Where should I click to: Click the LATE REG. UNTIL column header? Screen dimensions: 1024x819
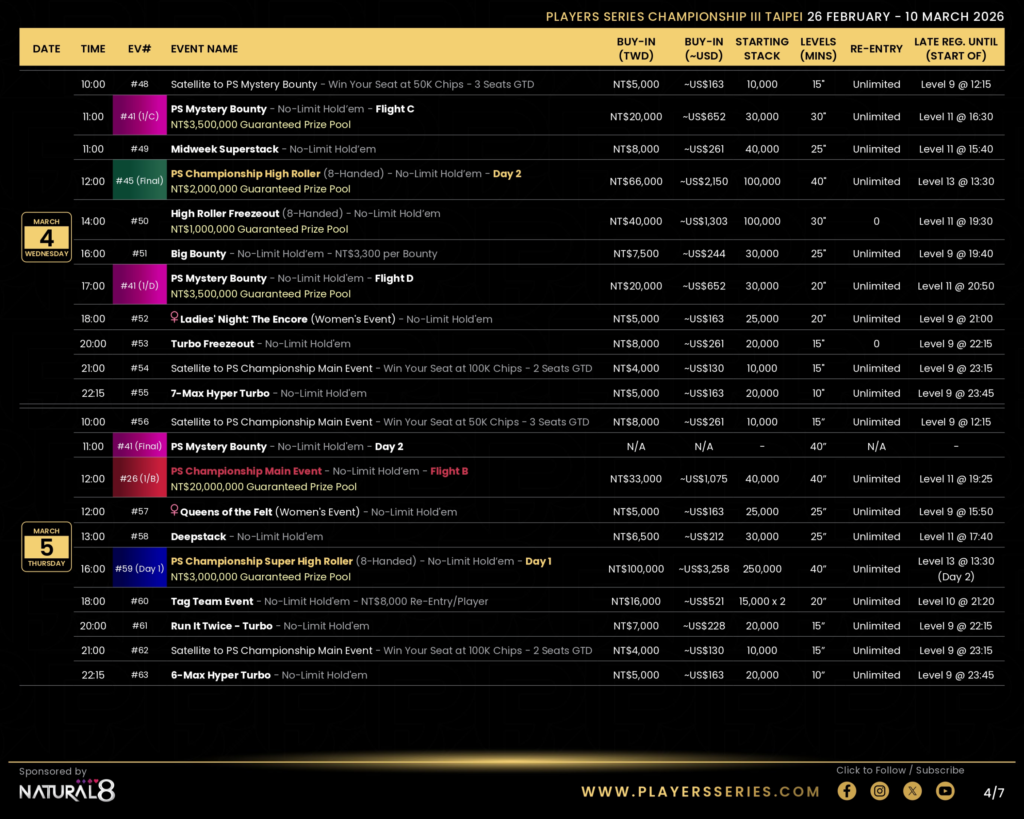click(955, 49)
